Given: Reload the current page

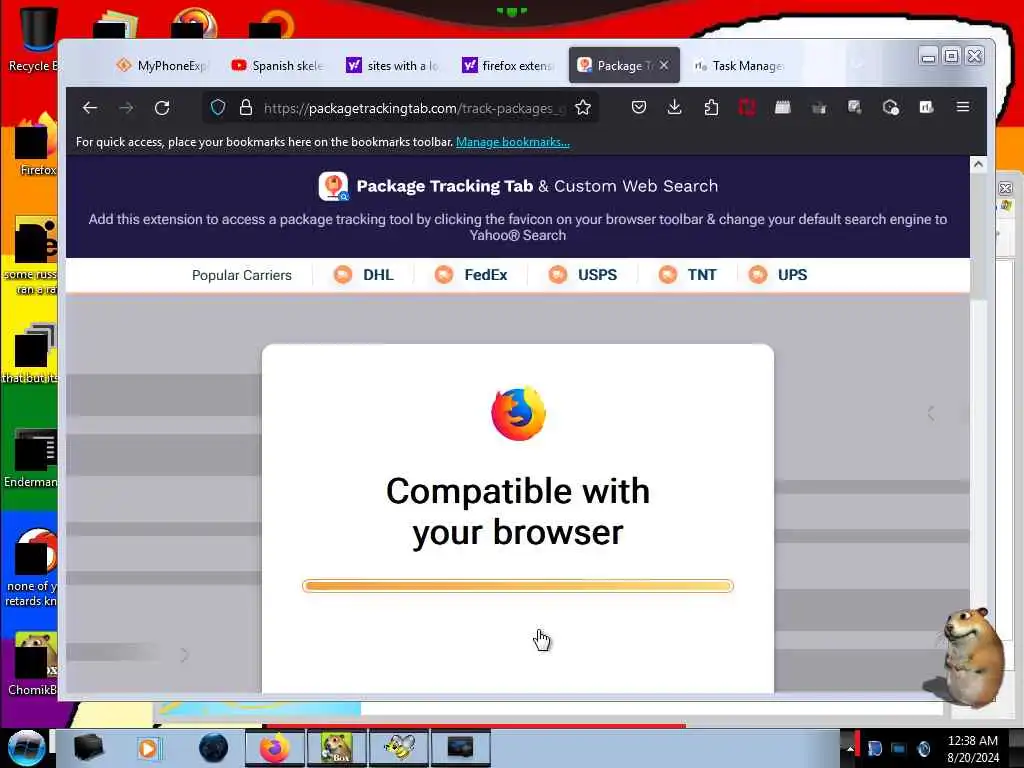Looking at the screenshot, I should coord(162,108).
